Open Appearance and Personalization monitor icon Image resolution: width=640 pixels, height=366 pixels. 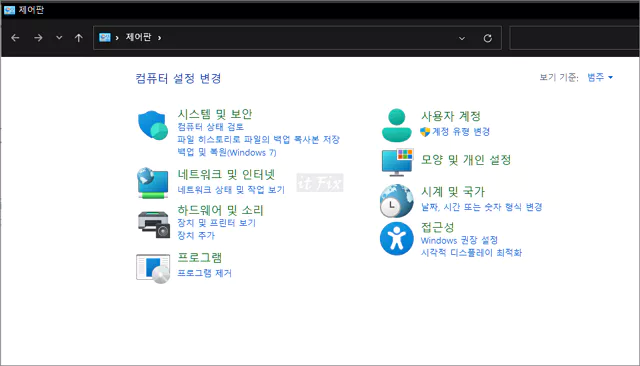click(x=397, y=162)
